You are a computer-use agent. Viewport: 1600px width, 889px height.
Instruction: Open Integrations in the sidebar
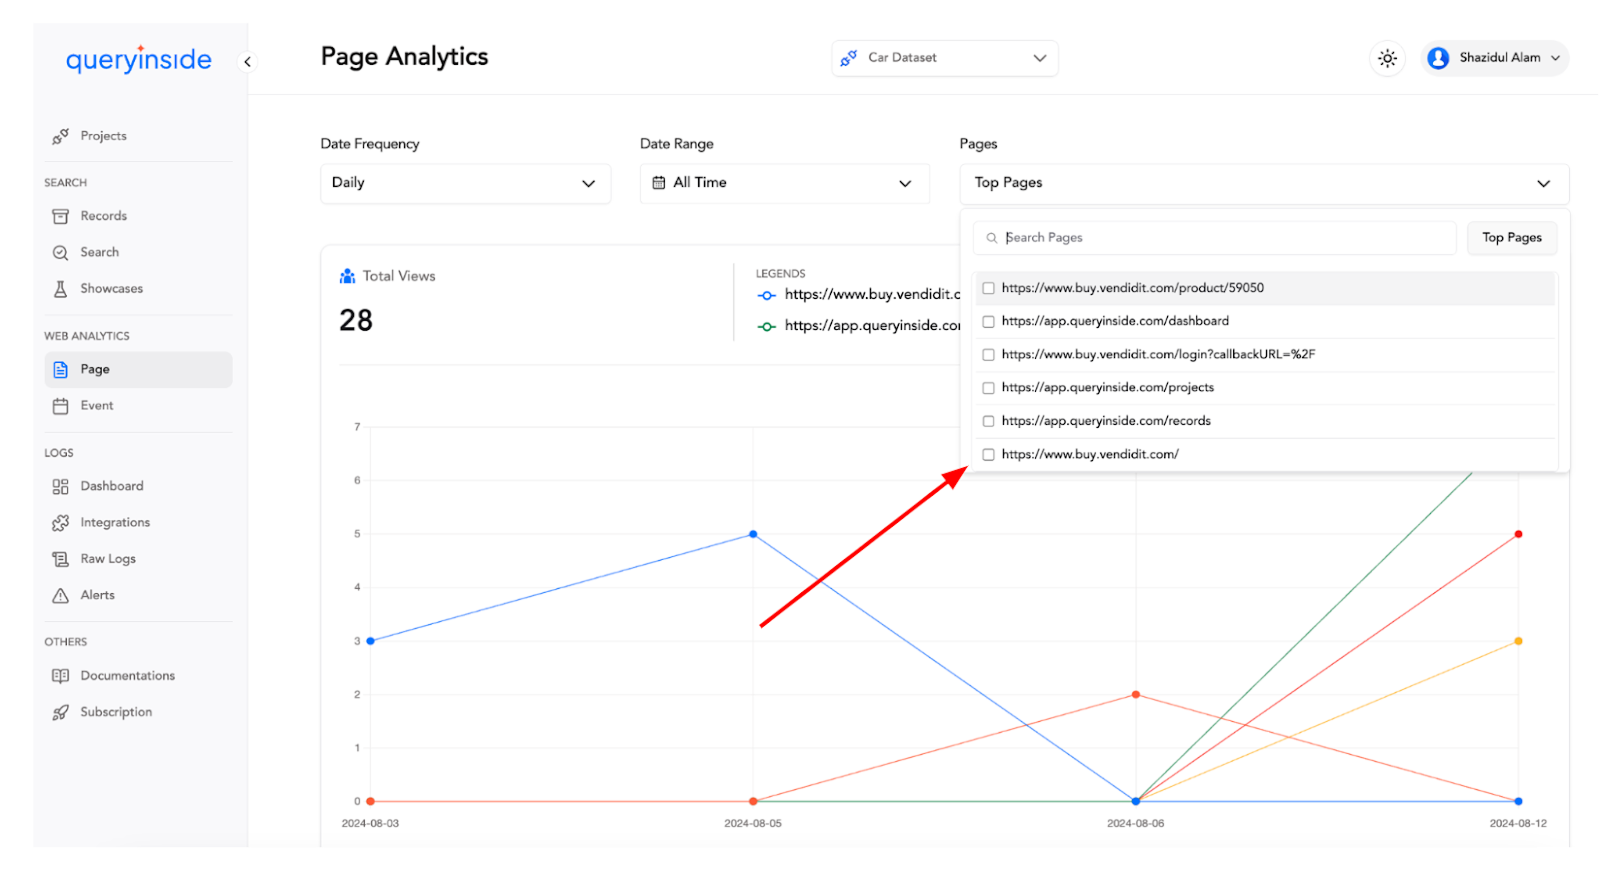pos(138,523)
